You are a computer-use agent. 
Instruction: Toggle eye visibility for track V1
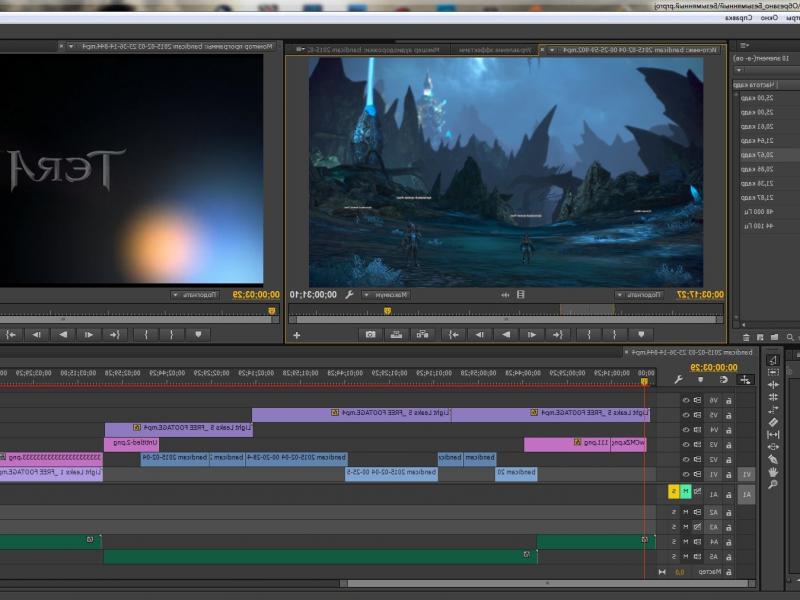click(x=686, y=474)
